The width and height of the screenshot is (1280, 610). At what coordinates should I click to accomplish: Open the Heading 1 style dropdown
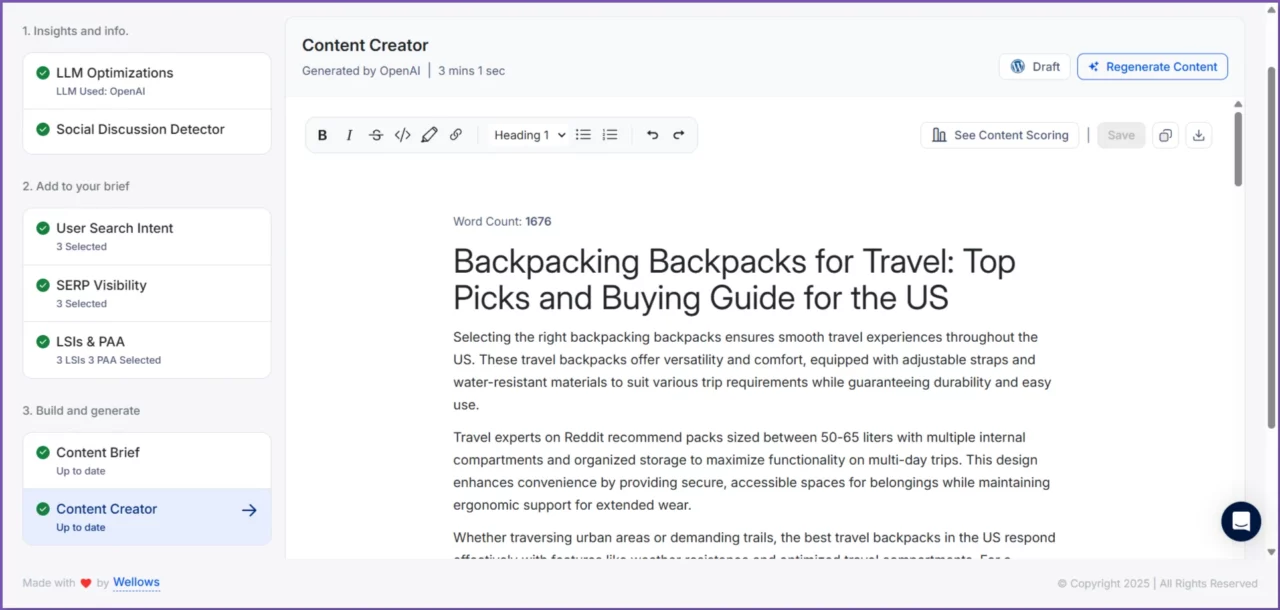pos(530,135)
